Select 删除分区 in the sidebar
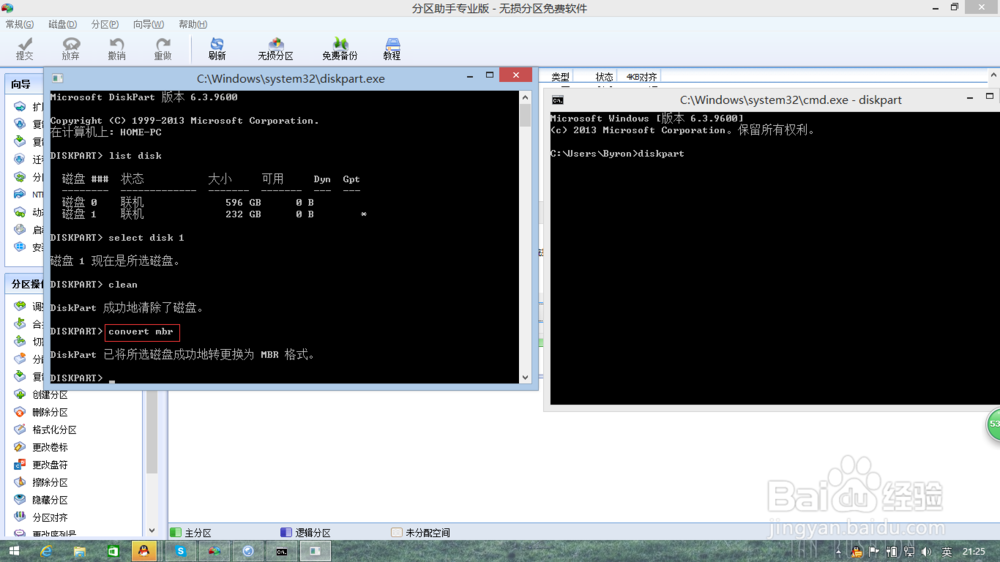Screen dimensions: 1000x562 (50, 413)
